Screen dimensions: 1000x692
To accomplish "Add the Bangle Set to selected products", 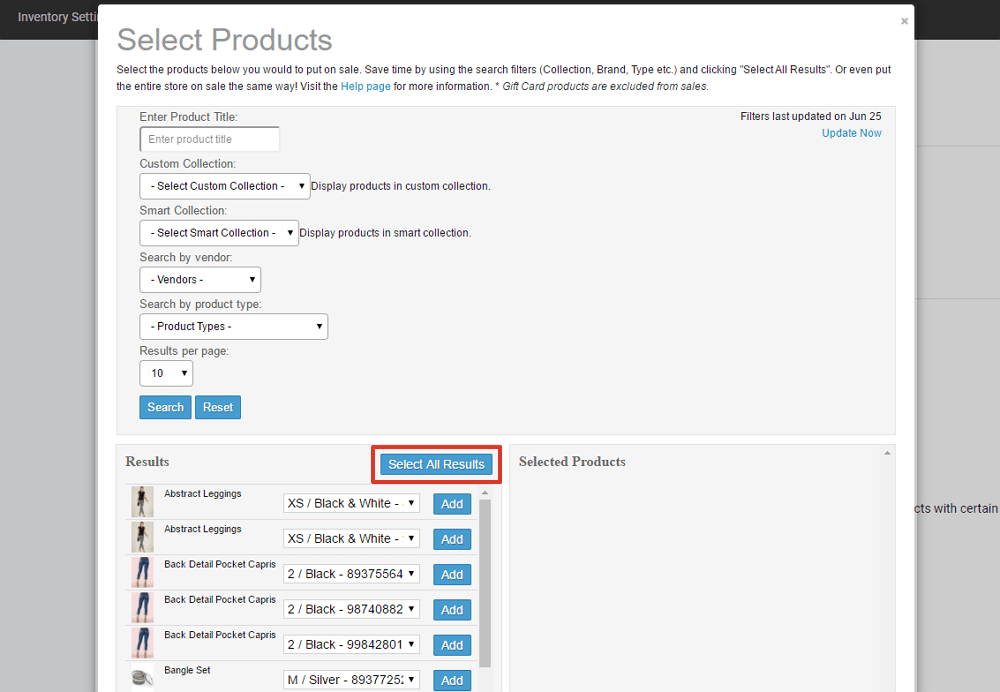I will point(451,680).
